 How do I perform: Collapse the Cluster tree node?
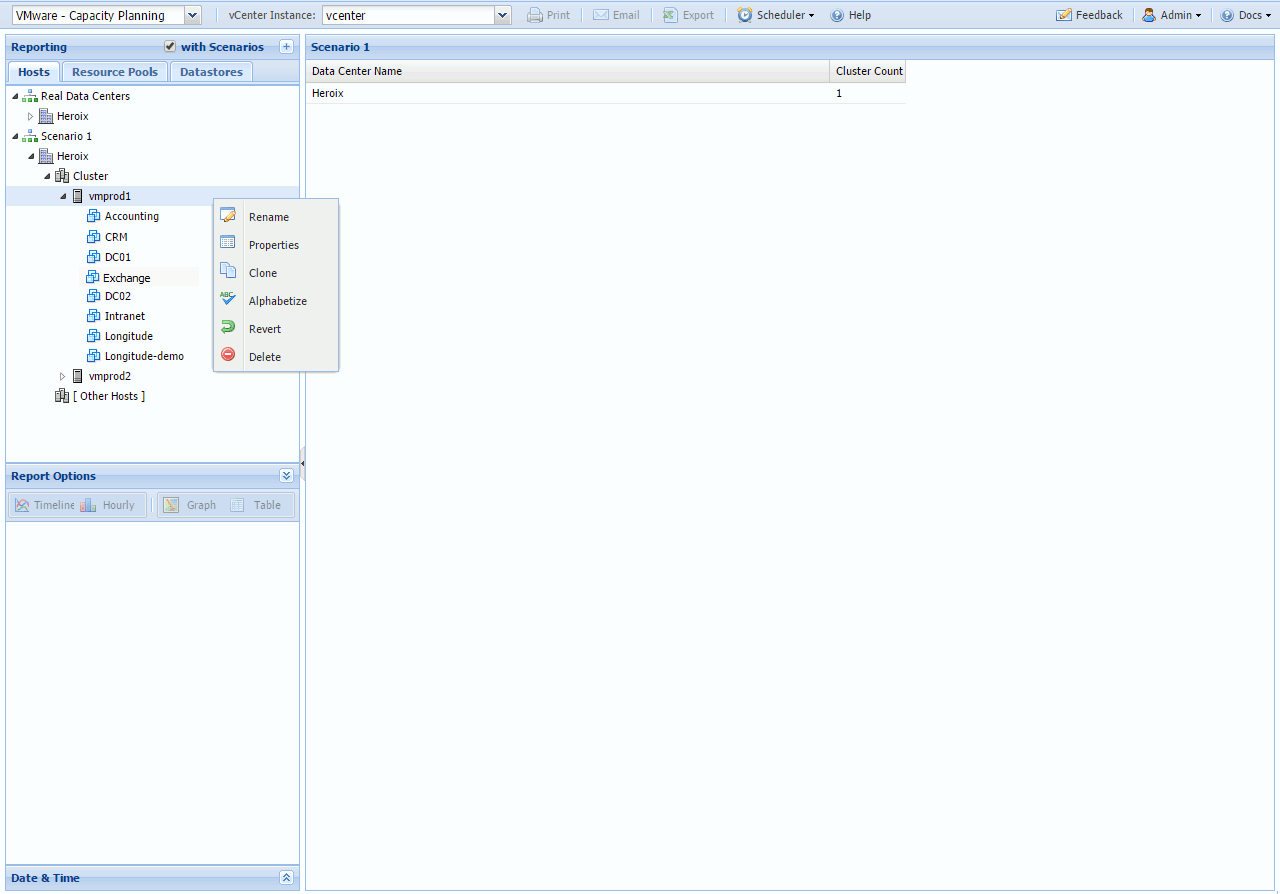click(x=47, y=176)
